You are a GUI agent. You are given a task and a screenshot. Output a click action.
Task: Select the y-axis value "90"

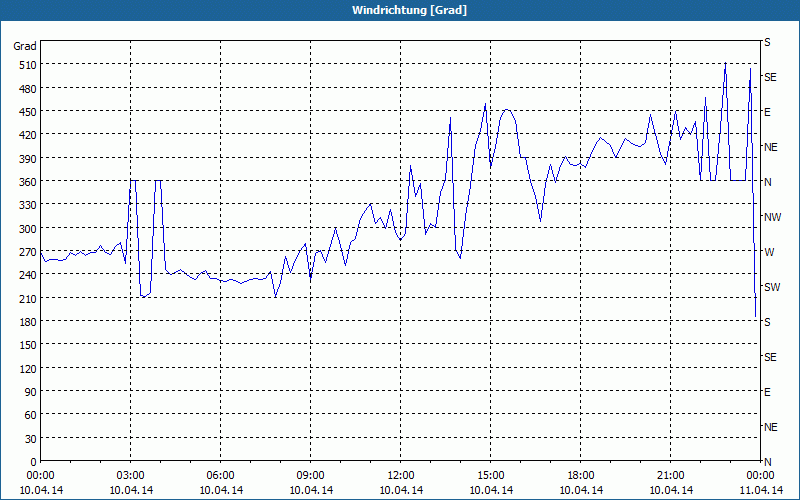click(x=31, y=392)
